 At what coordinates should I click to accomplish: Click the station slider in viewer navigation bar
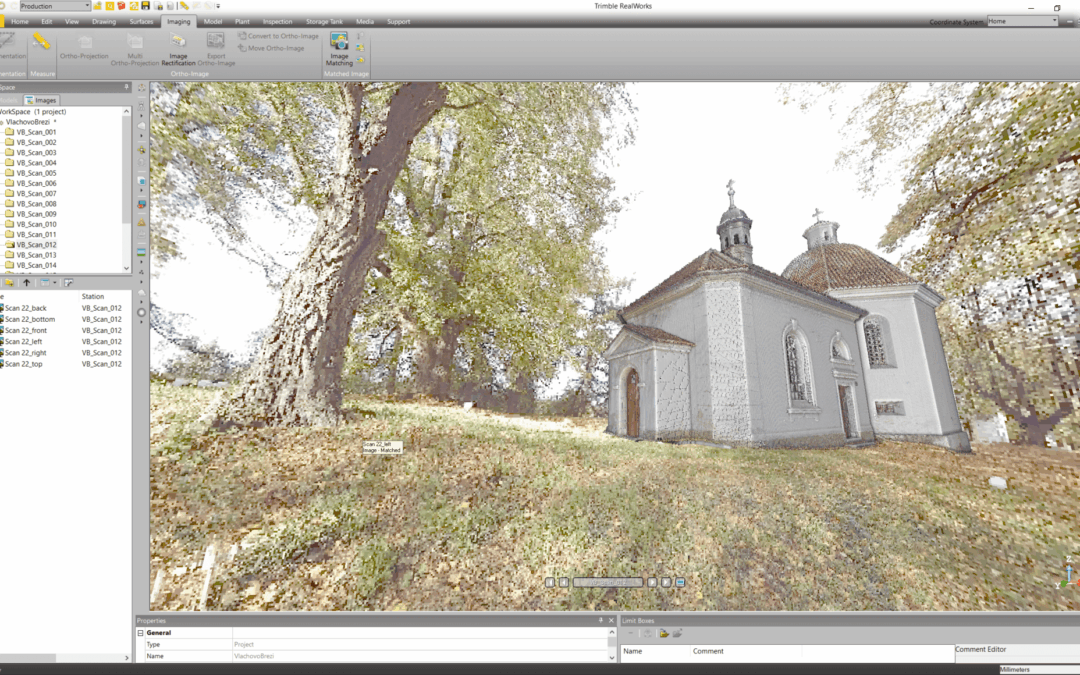[x=608, y=582]
